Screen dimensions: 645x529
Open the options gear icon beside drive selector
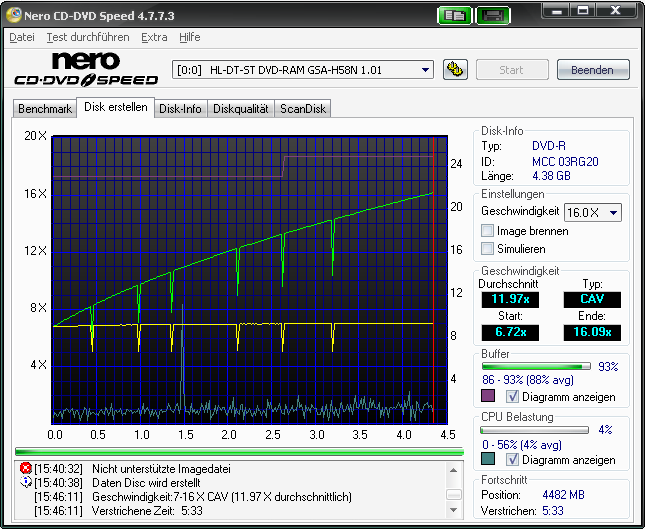coord(455,70)
